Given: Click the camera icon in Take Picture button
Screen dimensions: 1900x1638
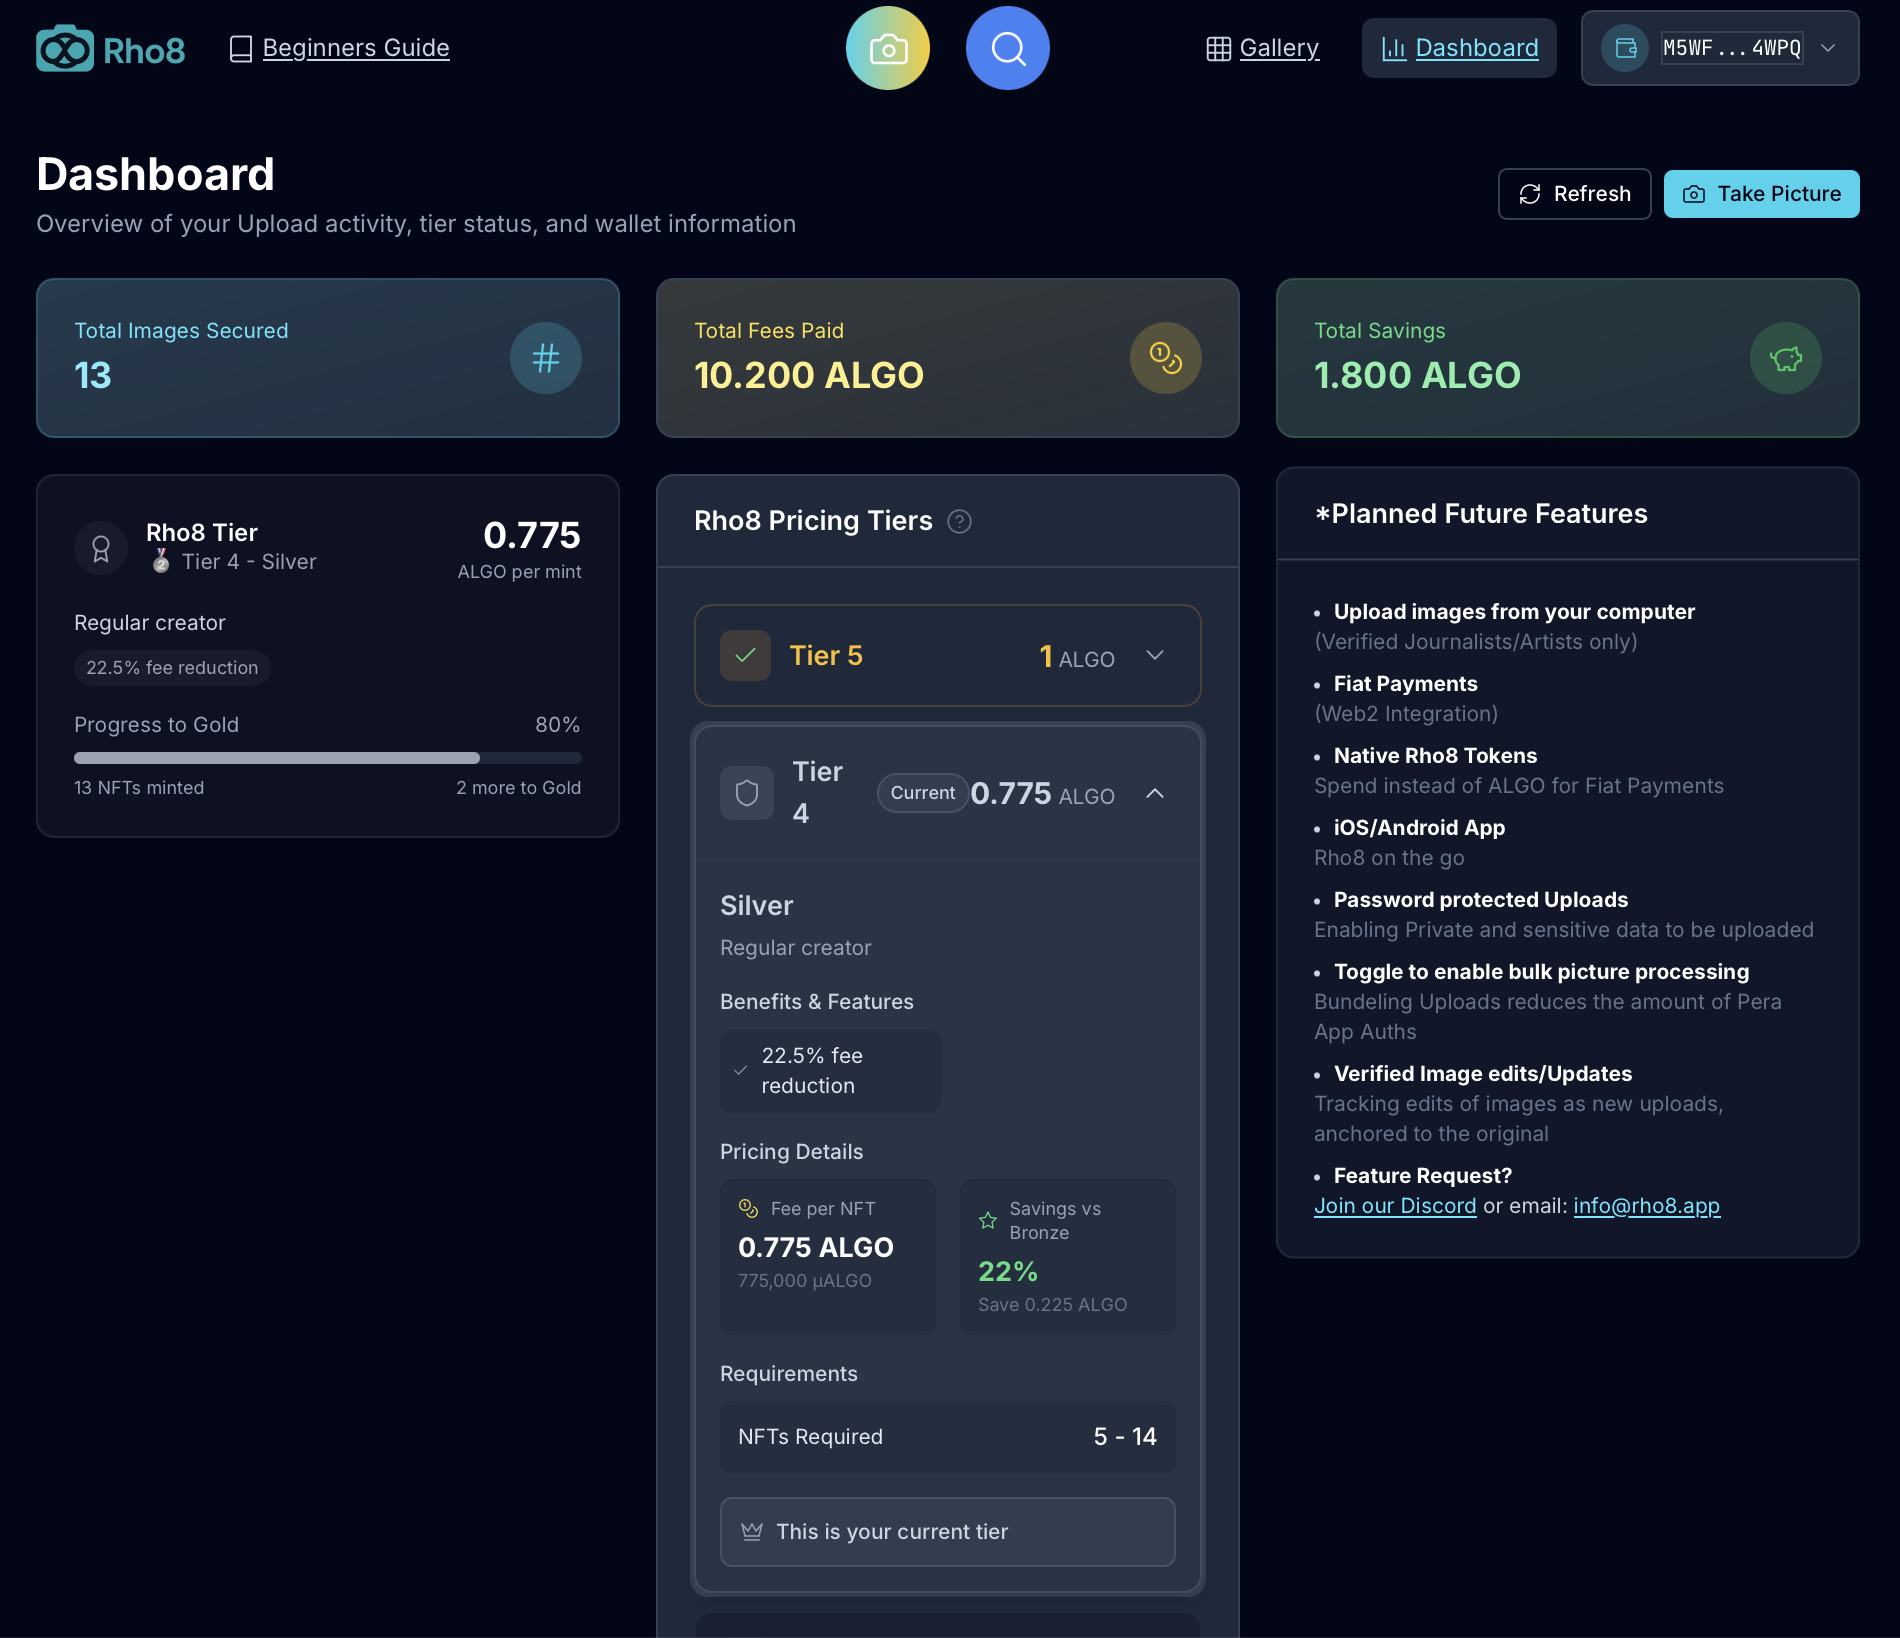Looking at the screenshot, I should [1694, 194].
